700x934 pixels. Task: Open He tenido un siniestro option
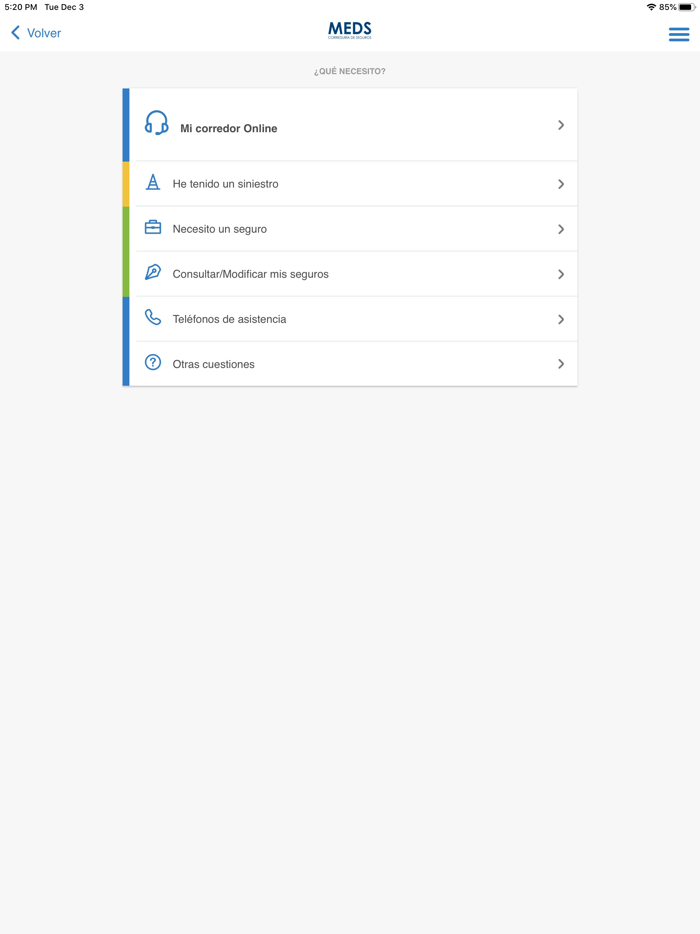(x=226, y=184)
